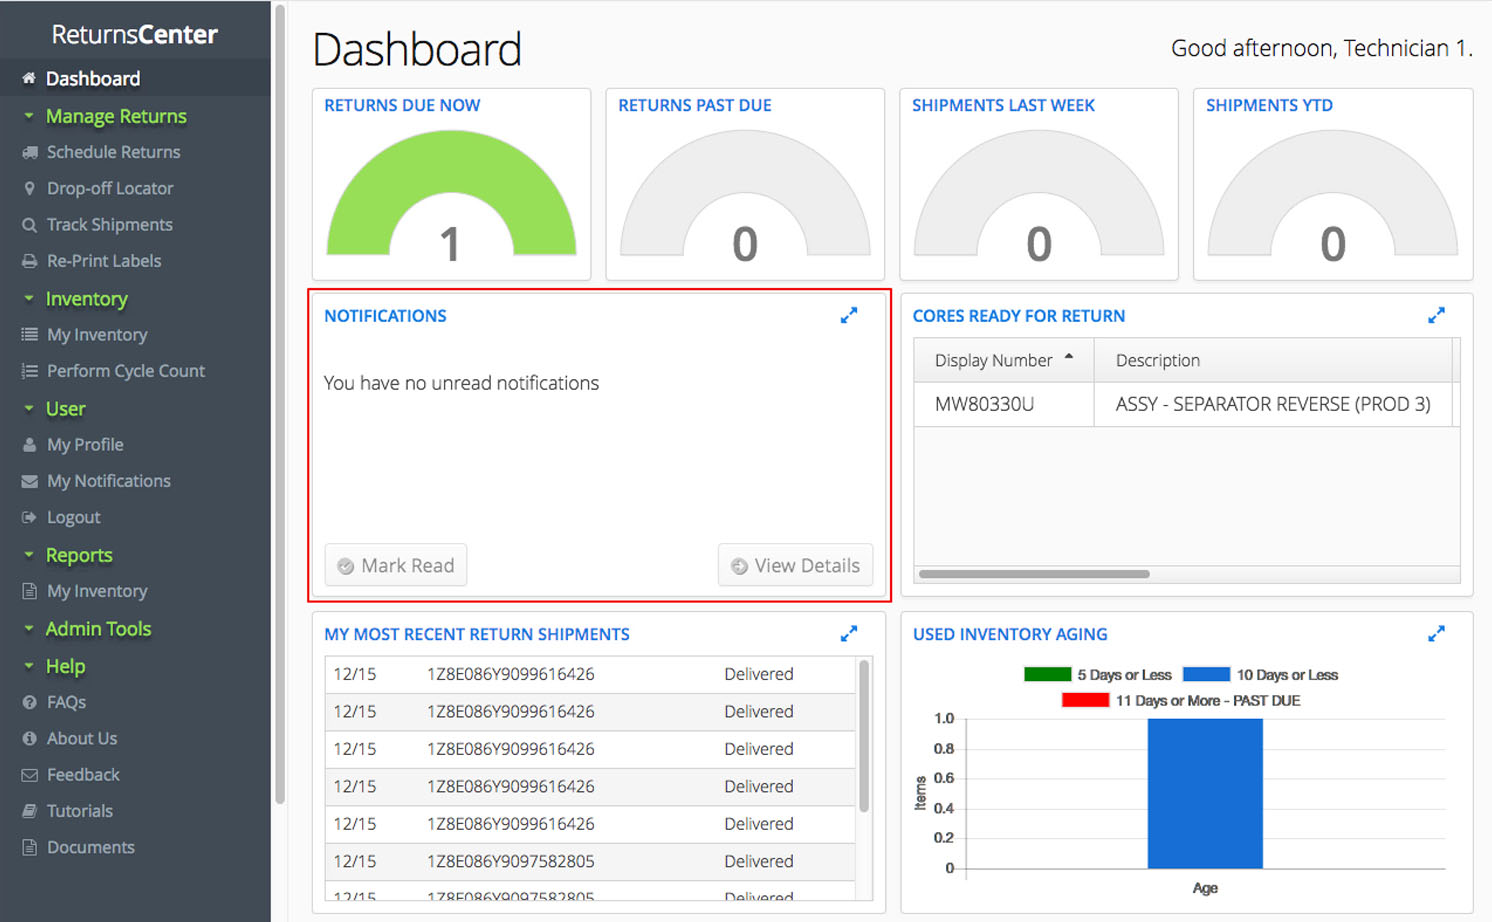Click the mail icon beside Feedback
Screen dimensions: 1492x922
tap(30, 775)
